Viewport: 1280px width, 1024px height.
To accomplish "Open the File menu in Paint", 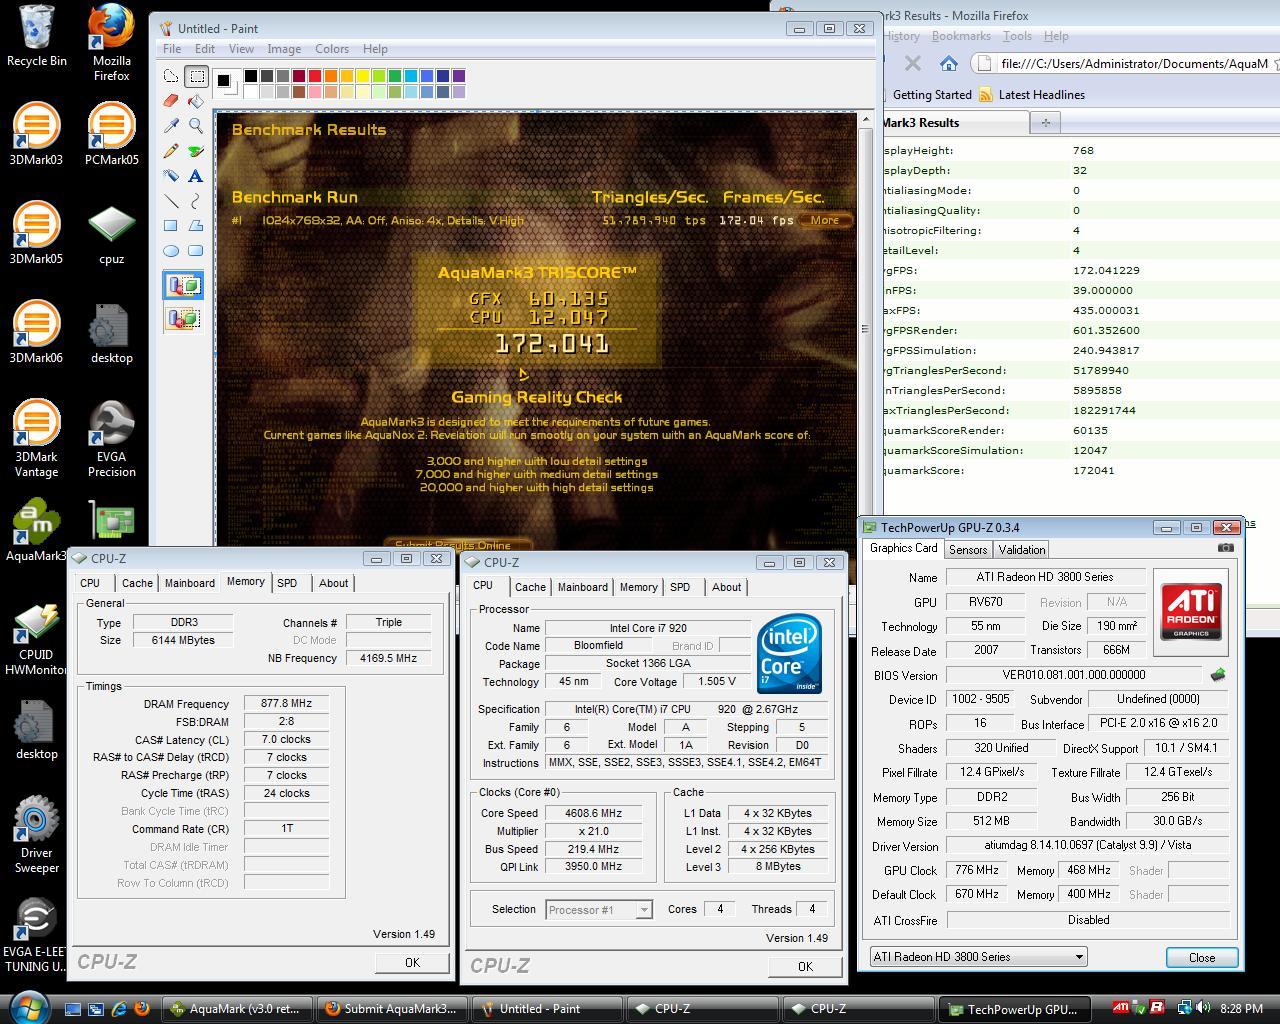I will [172, 48].
